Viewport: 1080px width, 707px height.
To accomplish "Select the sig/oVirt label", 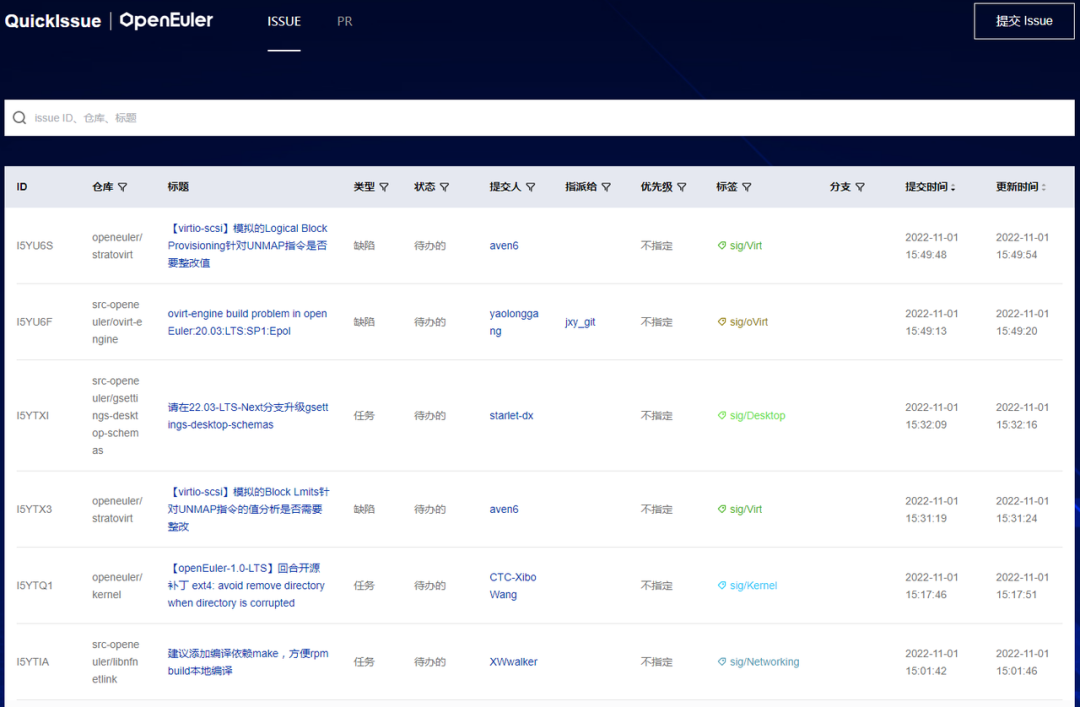I will coord(749,322).
